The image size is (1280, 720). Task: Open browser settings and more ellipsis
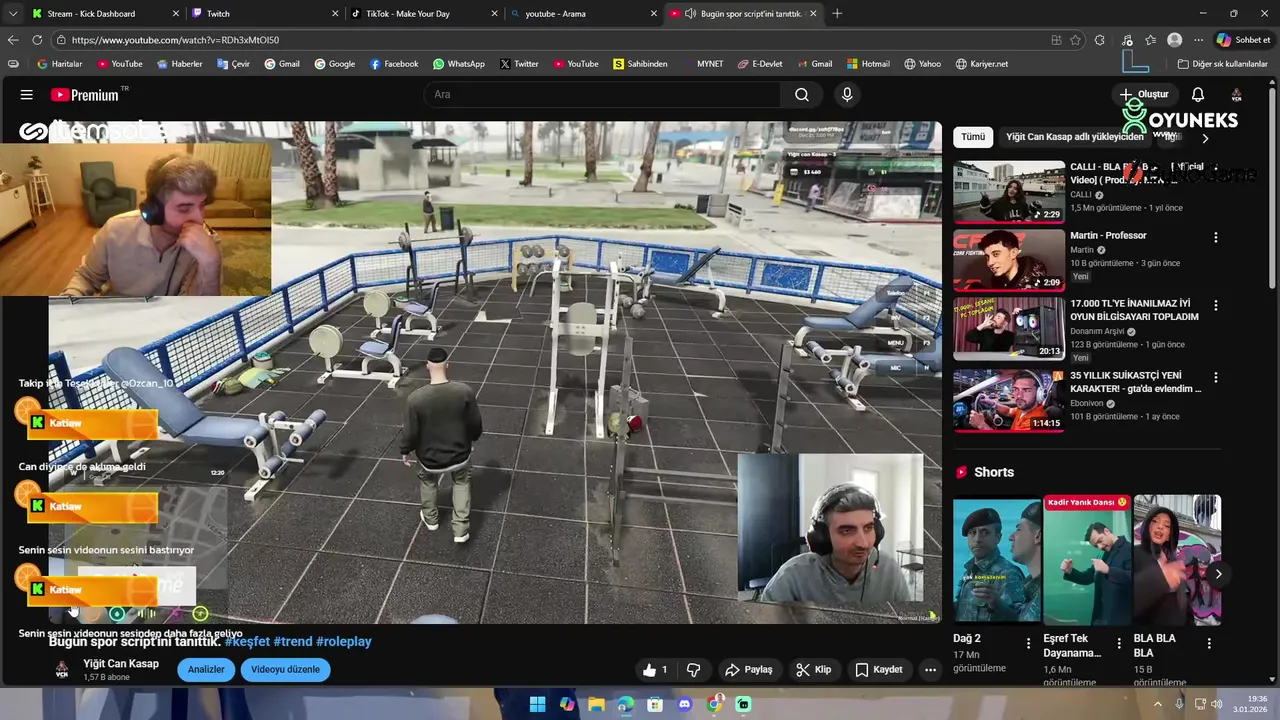point(1198,40)
